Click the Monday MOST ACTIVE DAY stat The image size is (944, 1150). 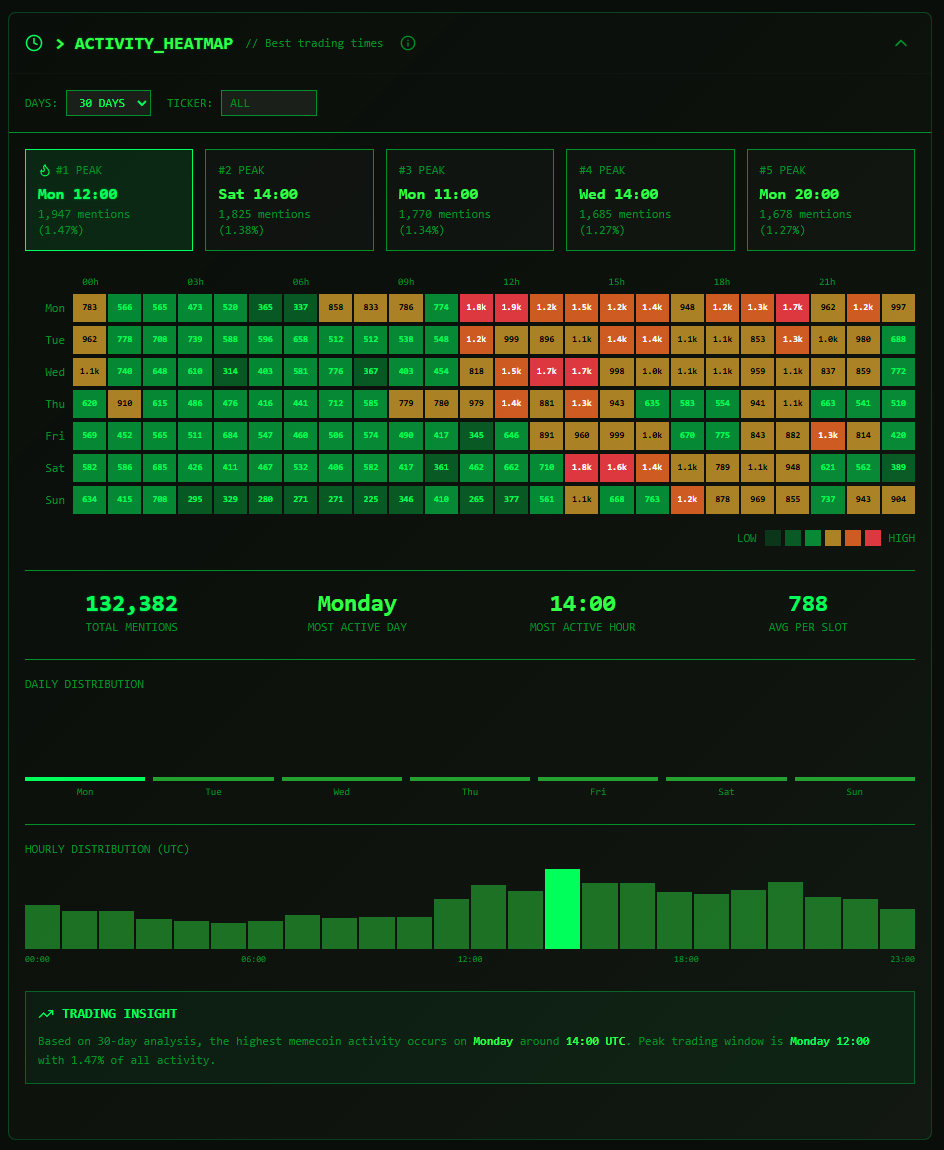(357, 612)
